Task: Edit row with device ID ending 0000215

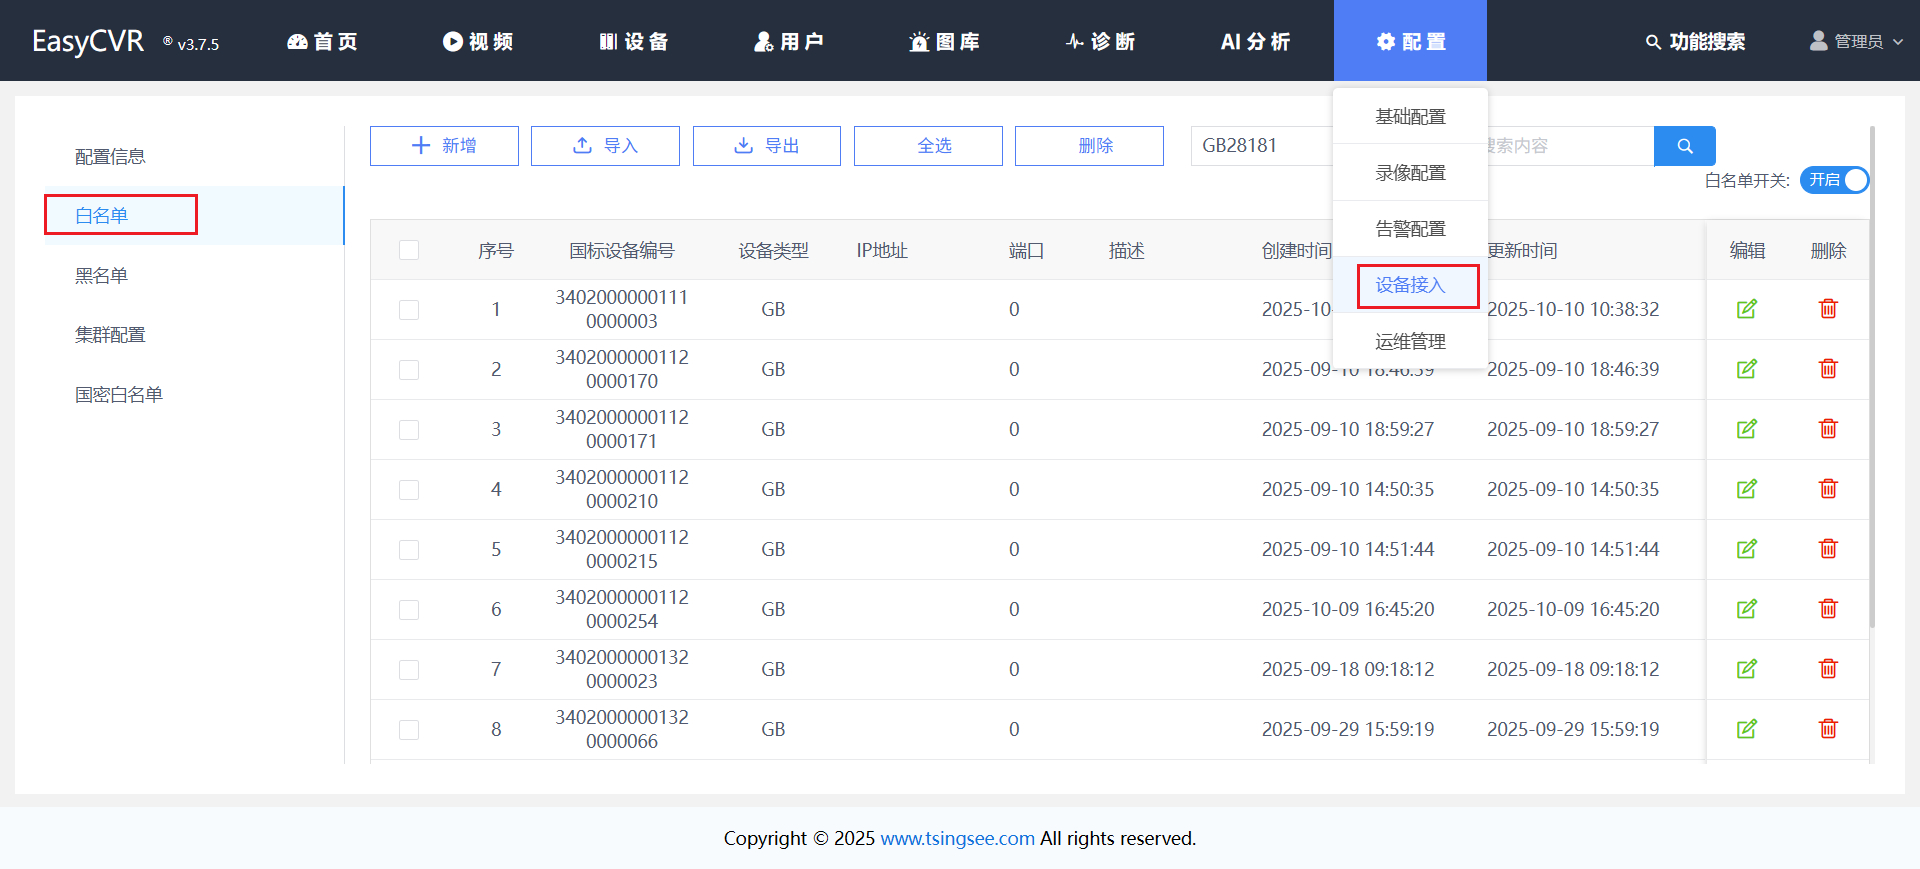Action: pos(1747,549)
